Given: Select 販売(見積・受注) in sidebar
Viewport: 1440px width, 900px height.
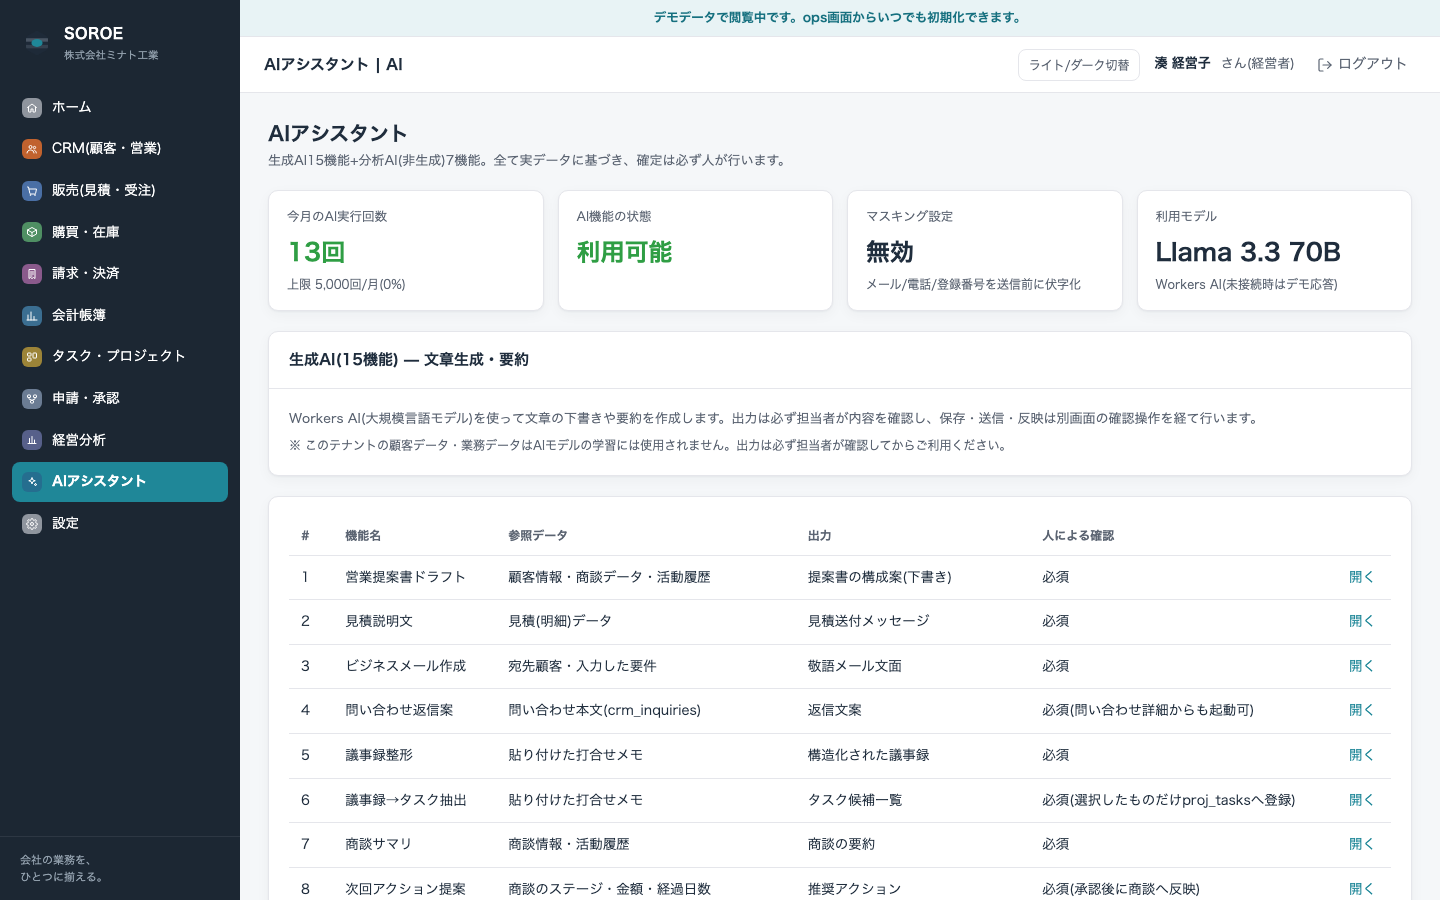Looking at the screenshot, I should (x=120, y=190).
